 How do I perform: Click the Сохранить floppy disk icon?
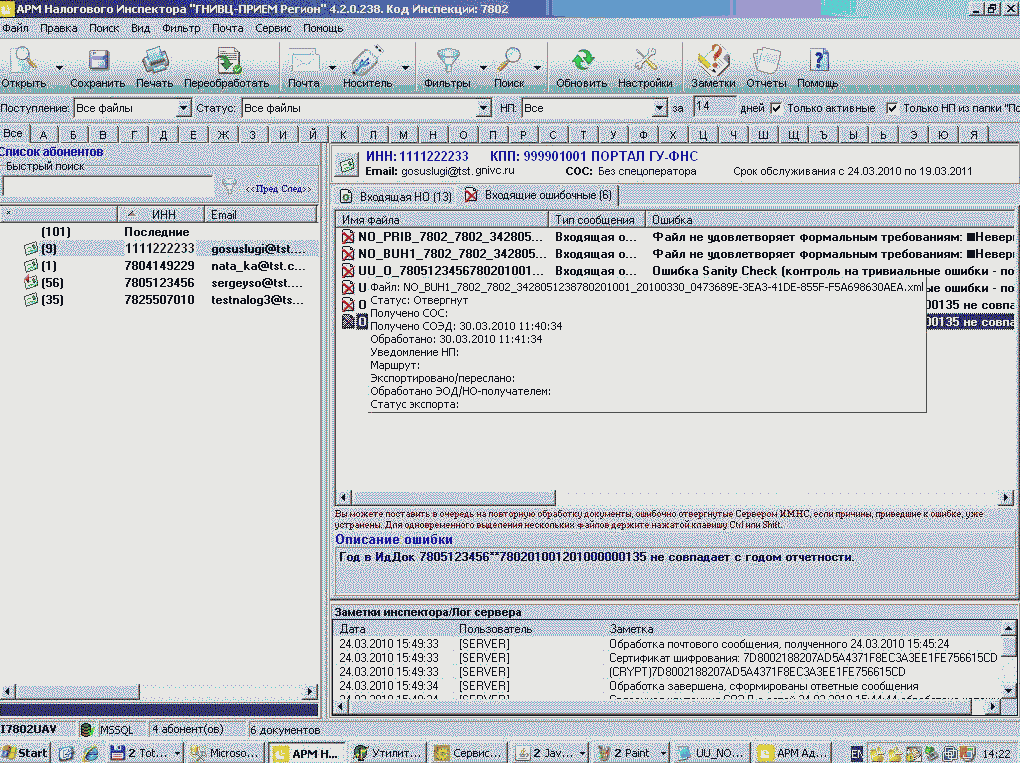tap(97, 62)
